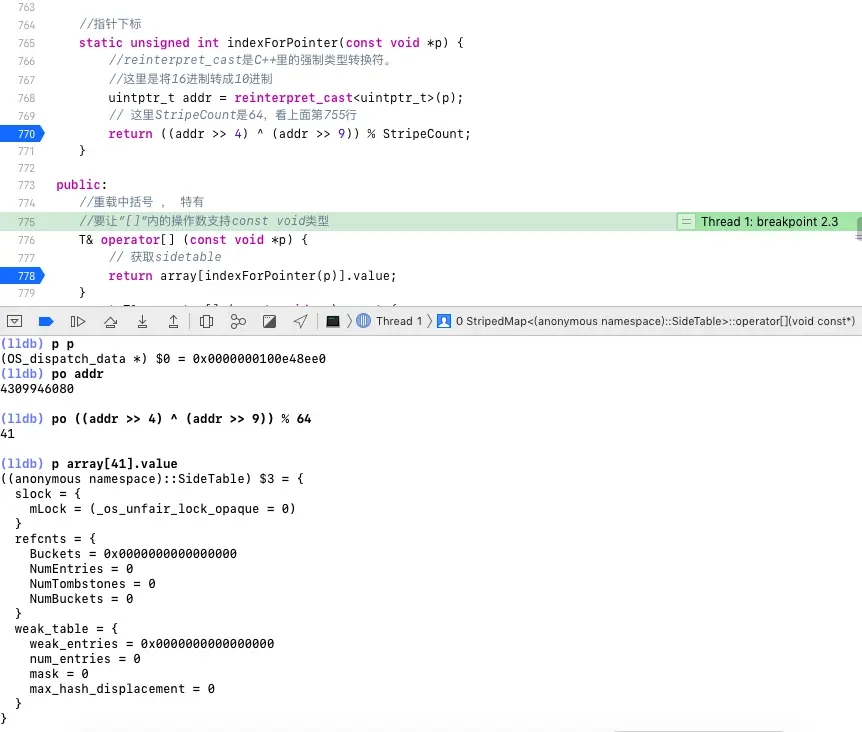Step into the function
The image size is (862, 732).
pyautogui.click(x=142, y=321)
